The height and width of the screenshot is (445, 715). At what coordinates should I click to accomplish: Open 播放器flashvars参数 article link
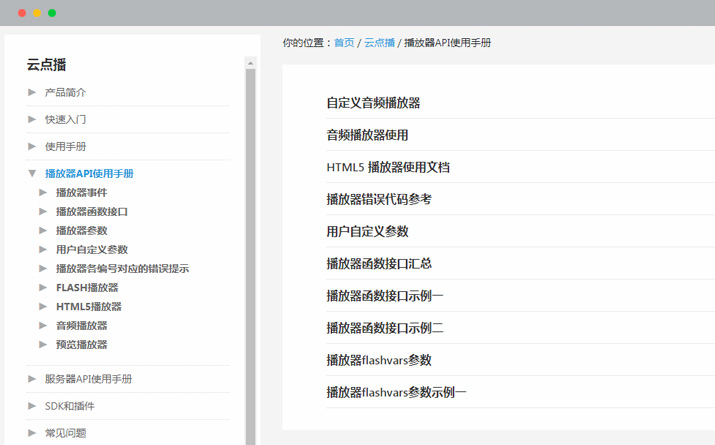379,360
